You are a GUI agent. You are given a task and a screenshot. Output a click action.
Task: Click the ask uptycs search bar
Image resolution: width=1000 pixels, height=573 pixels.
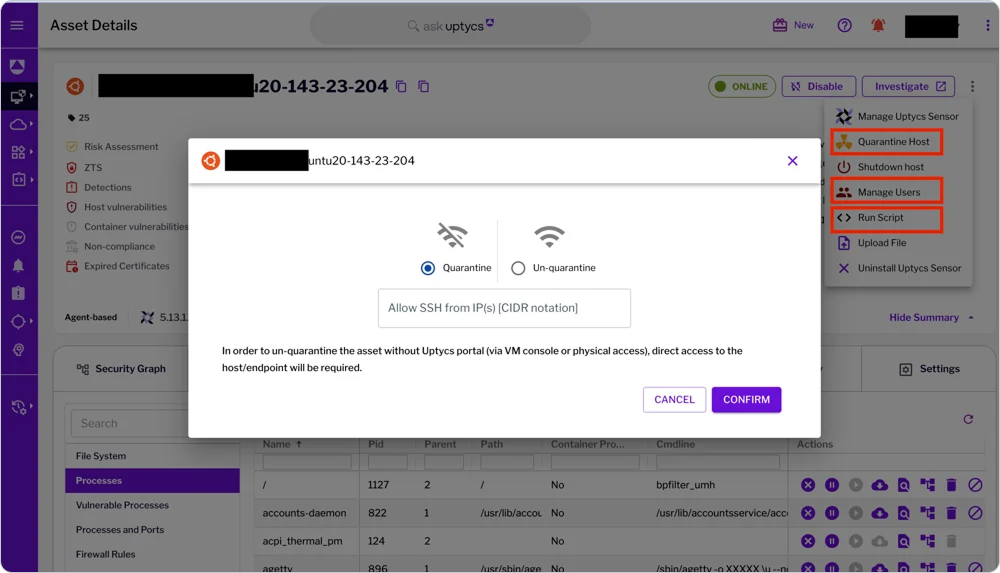450,26
